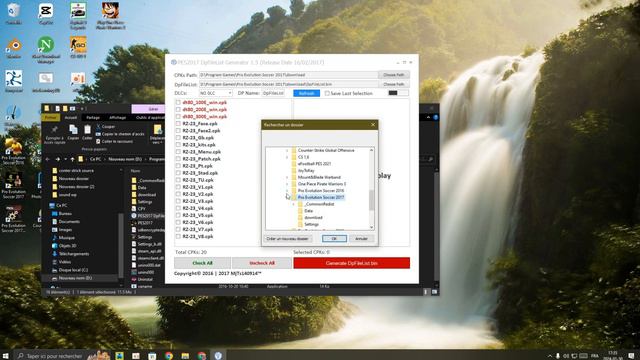Click the DP Name input field
Image resolution: width=640 pixels, height=360 pixels.
point(273,93)
